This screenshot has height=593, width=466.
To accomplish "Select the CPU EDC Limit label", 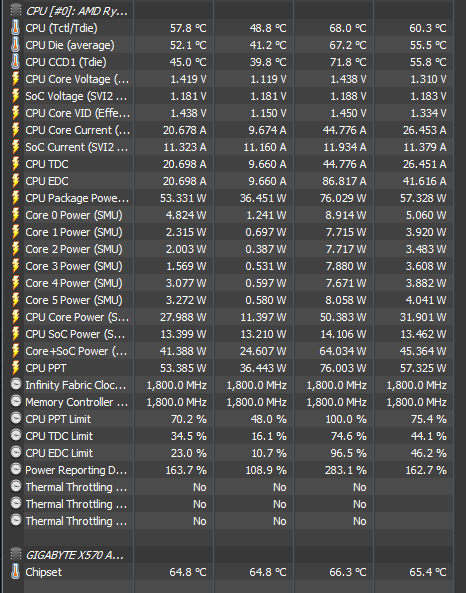I will 59,453.
